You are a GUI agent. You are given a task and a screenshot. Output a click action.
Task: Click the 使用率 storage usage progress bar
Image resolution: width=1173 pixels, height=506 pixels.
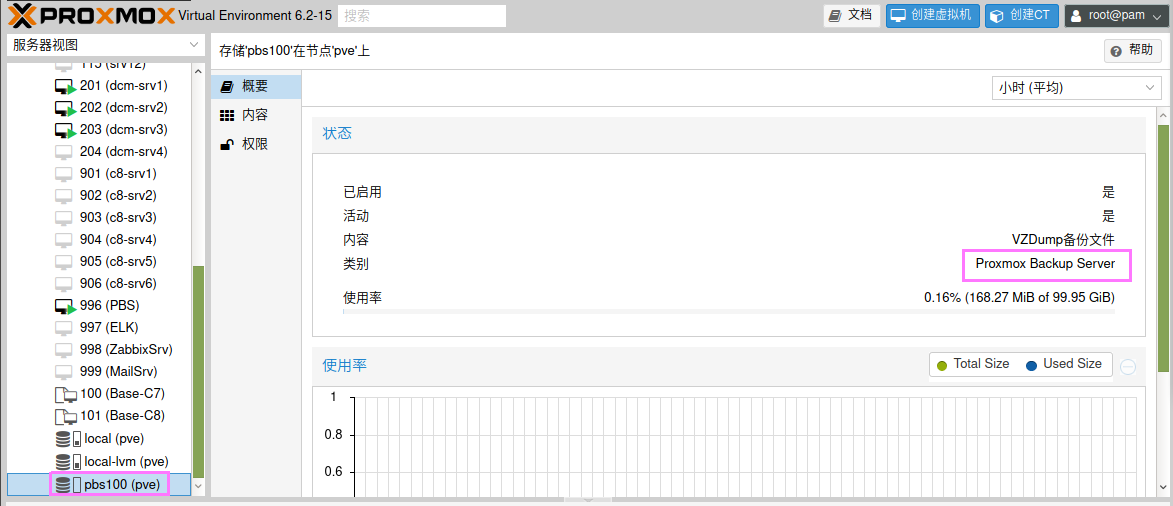[x=729, y=311]
